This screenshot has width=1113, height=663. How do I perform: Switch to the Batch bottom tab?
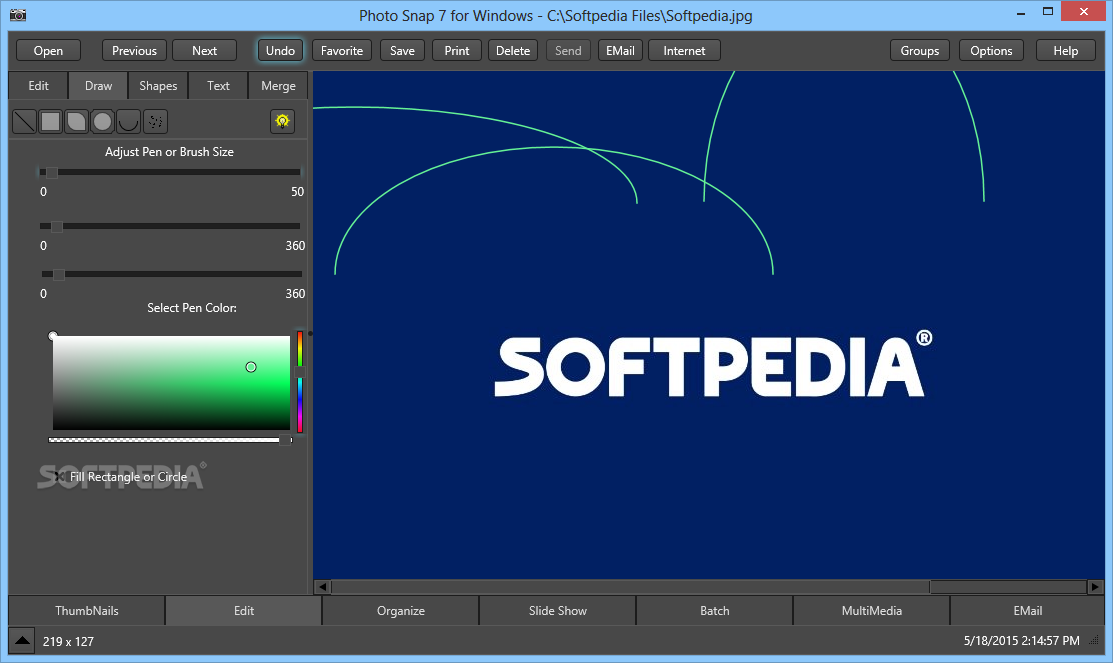point(714,610)
